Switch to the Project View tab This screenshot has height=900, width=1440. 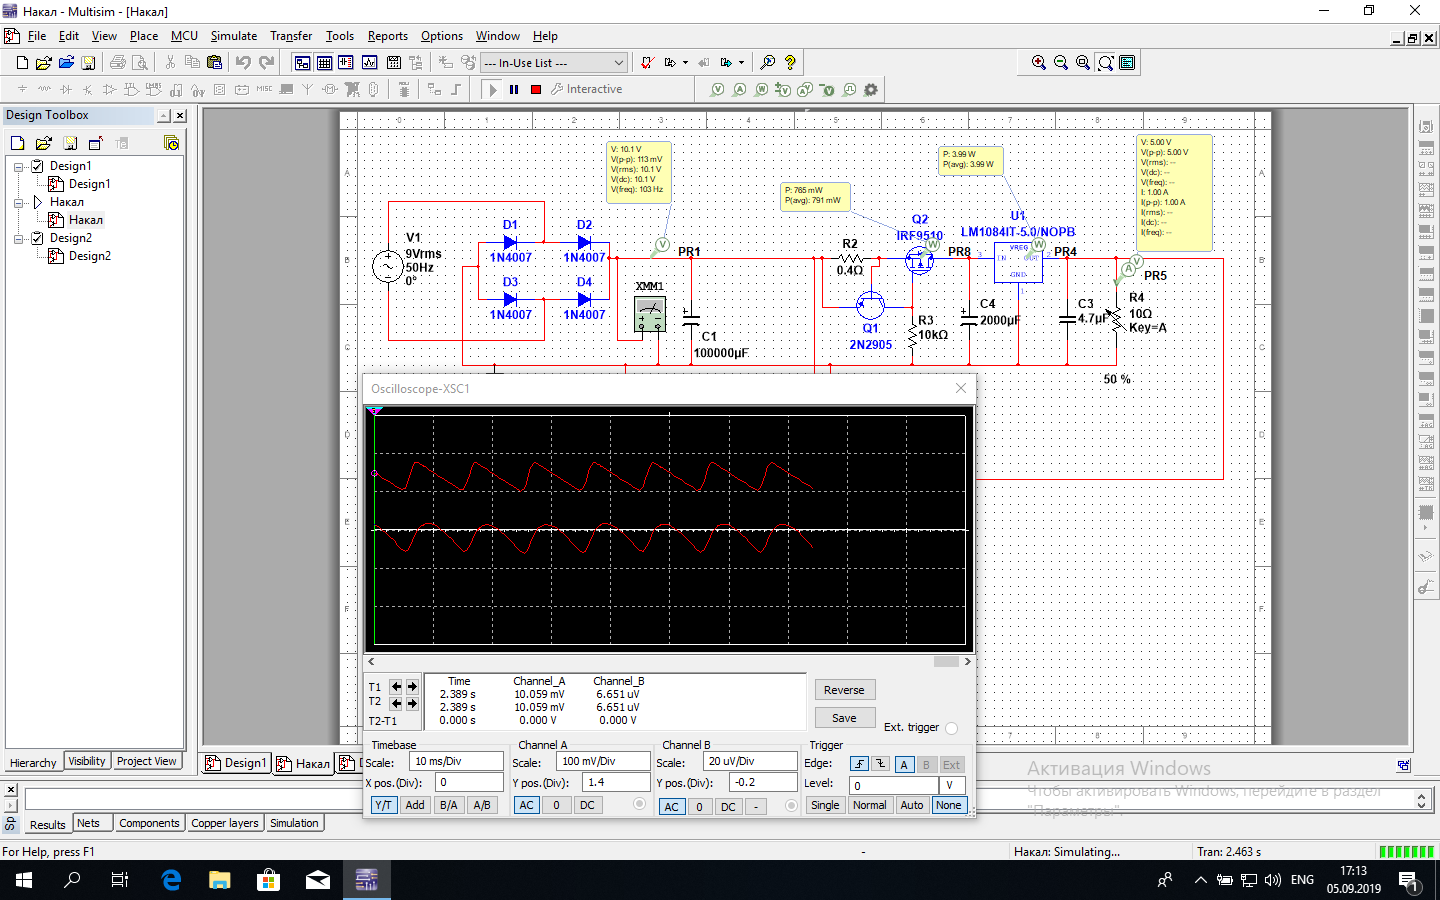[x=146, y=761]
